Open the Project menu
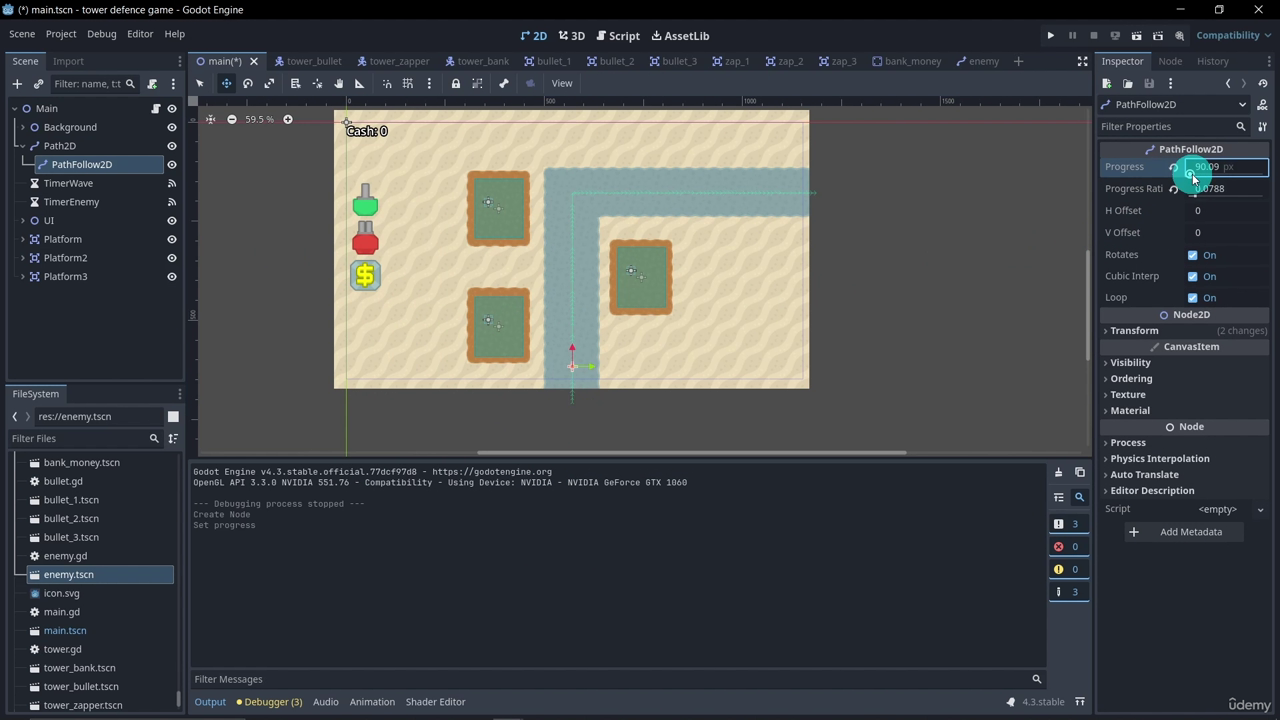The height and width of the screenshot is (720, 1280). [60, 34]
